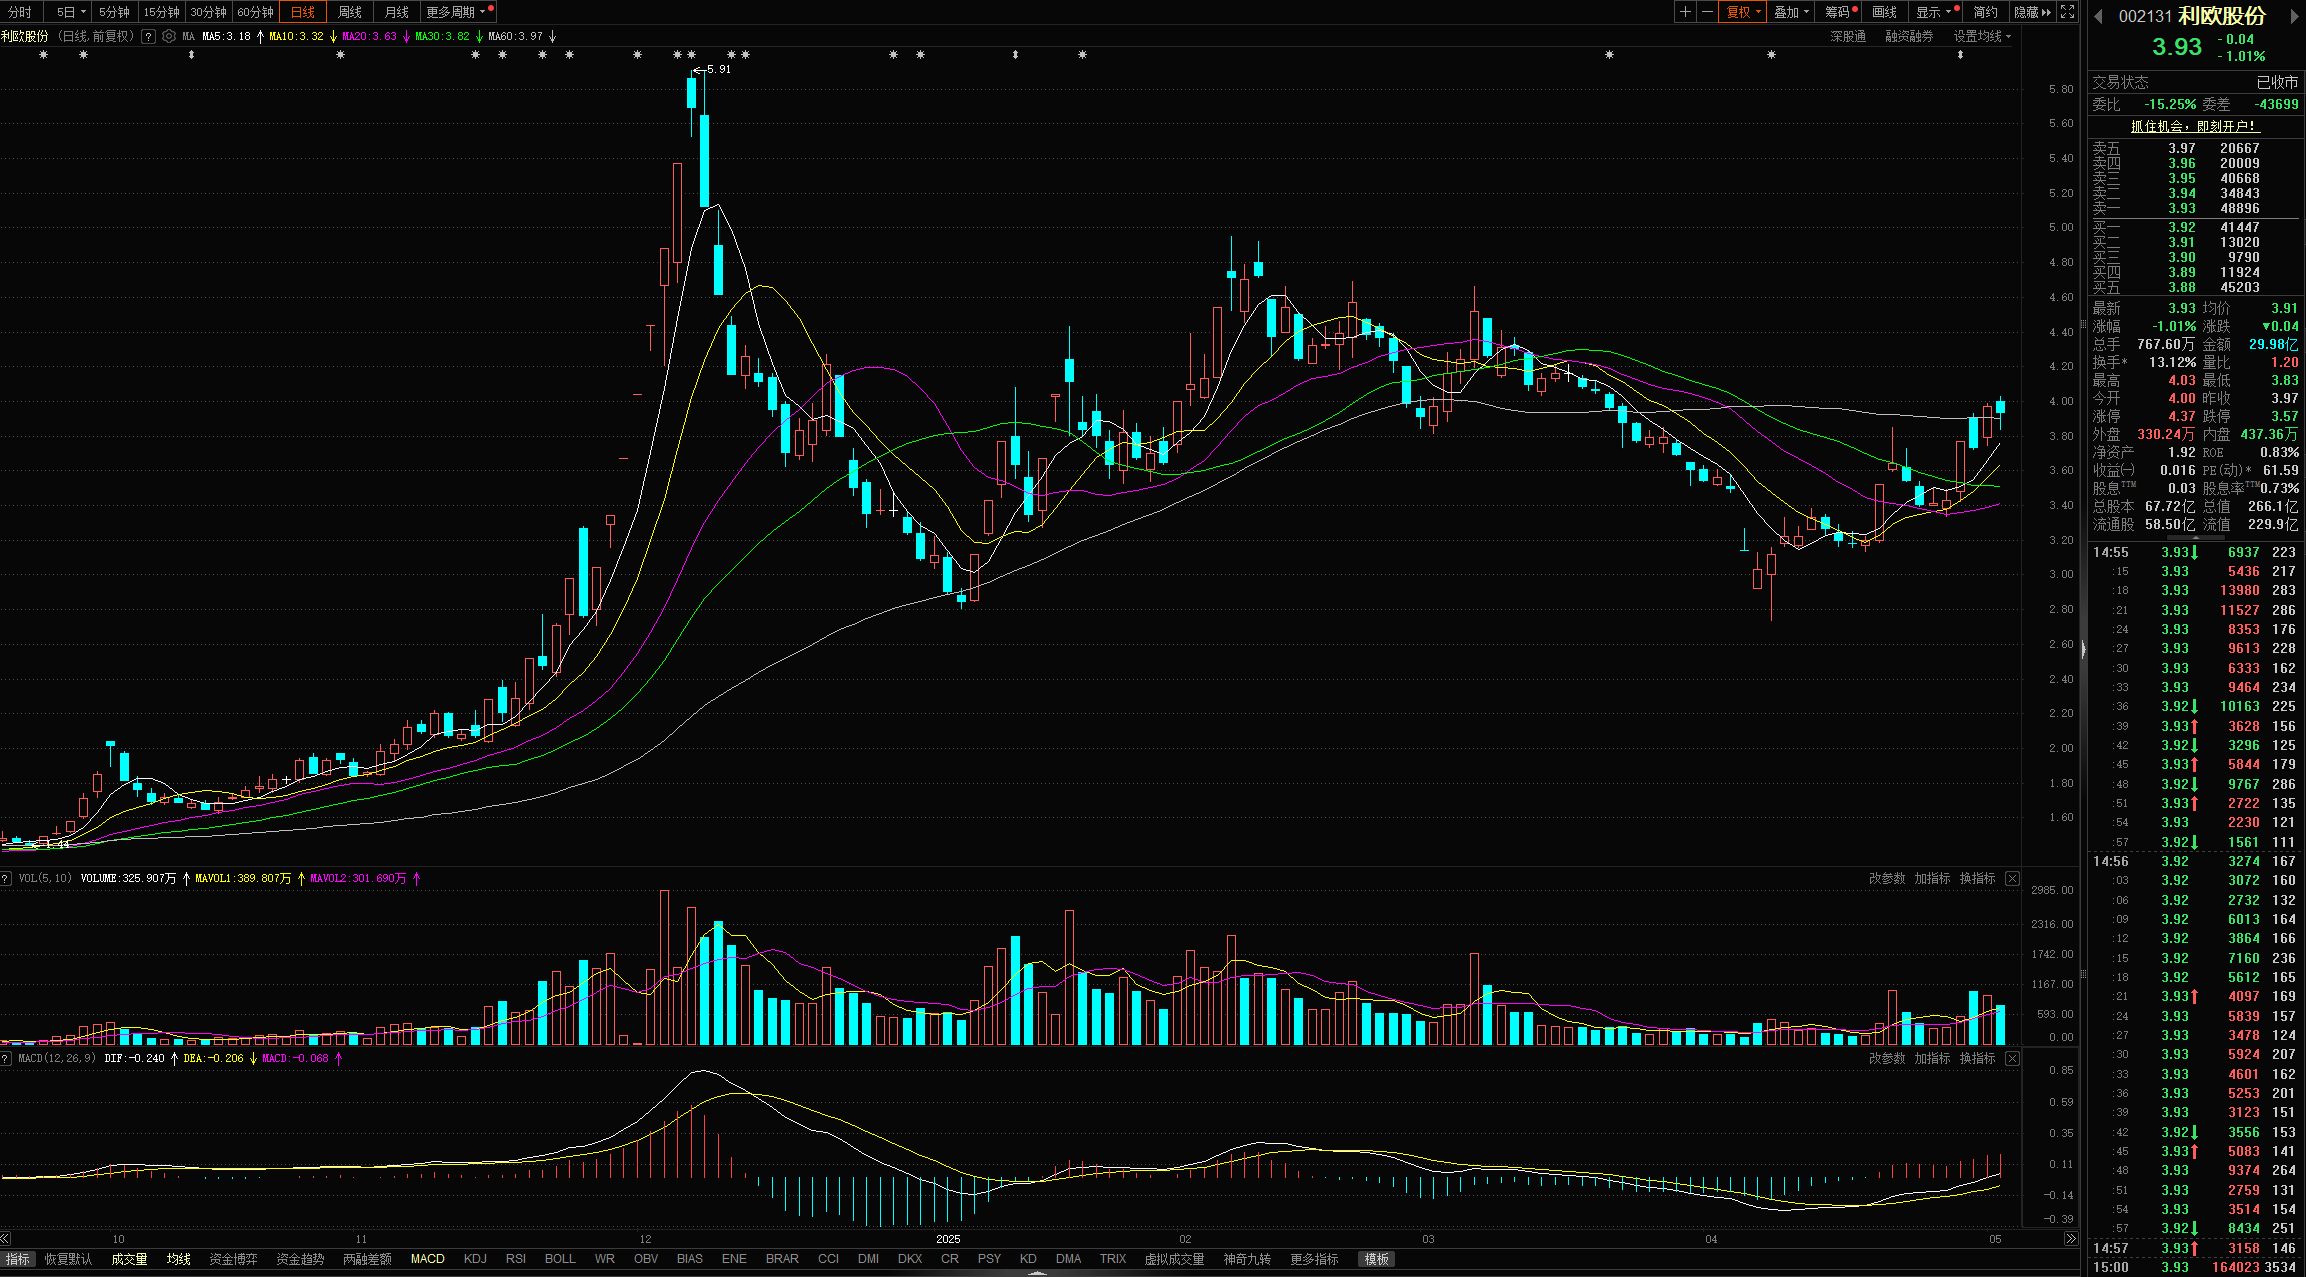Expand 隐藏 hide side panel arrows
2306x1277 pixels.
coord(2032,12)
